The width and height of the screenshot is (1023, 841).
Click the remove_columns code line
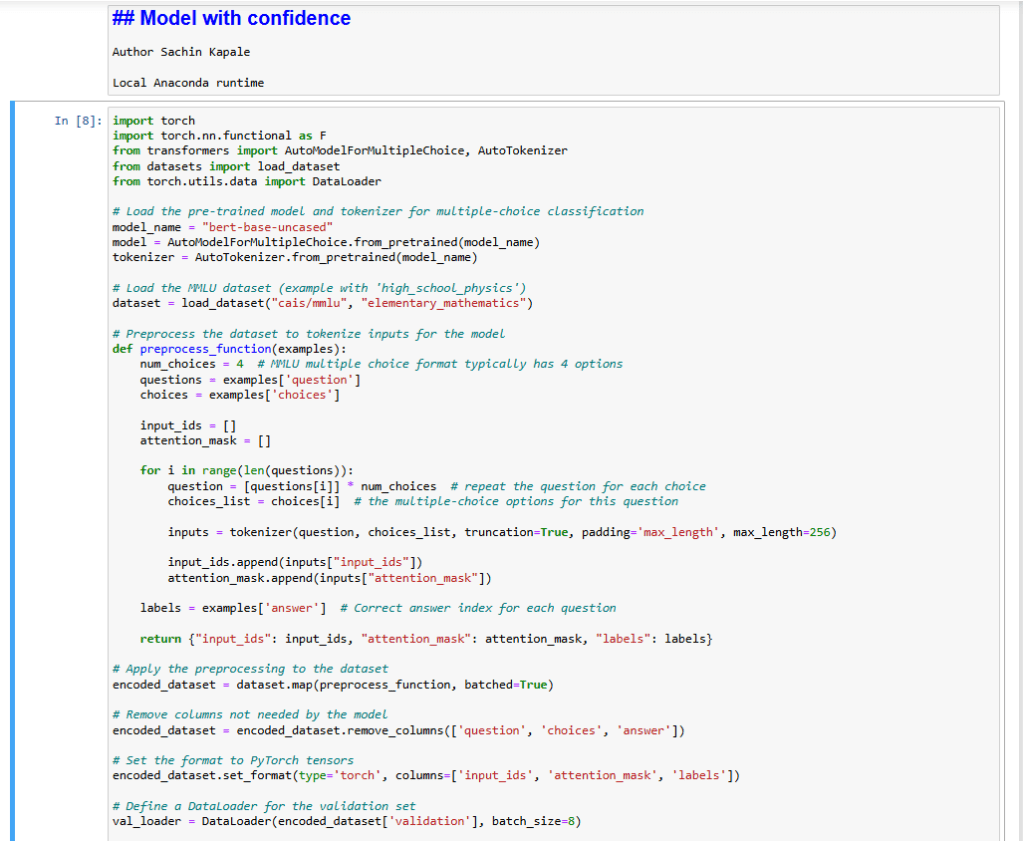[x=398, y=730]
